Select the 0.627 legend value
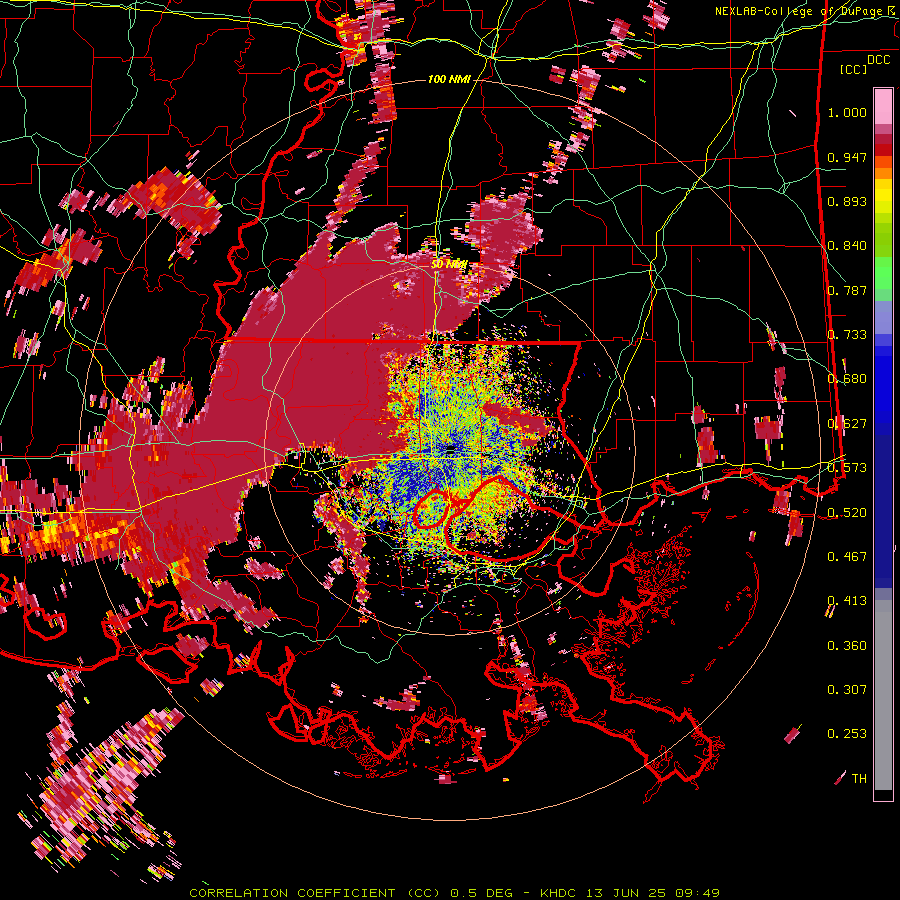 click(847, 424)
